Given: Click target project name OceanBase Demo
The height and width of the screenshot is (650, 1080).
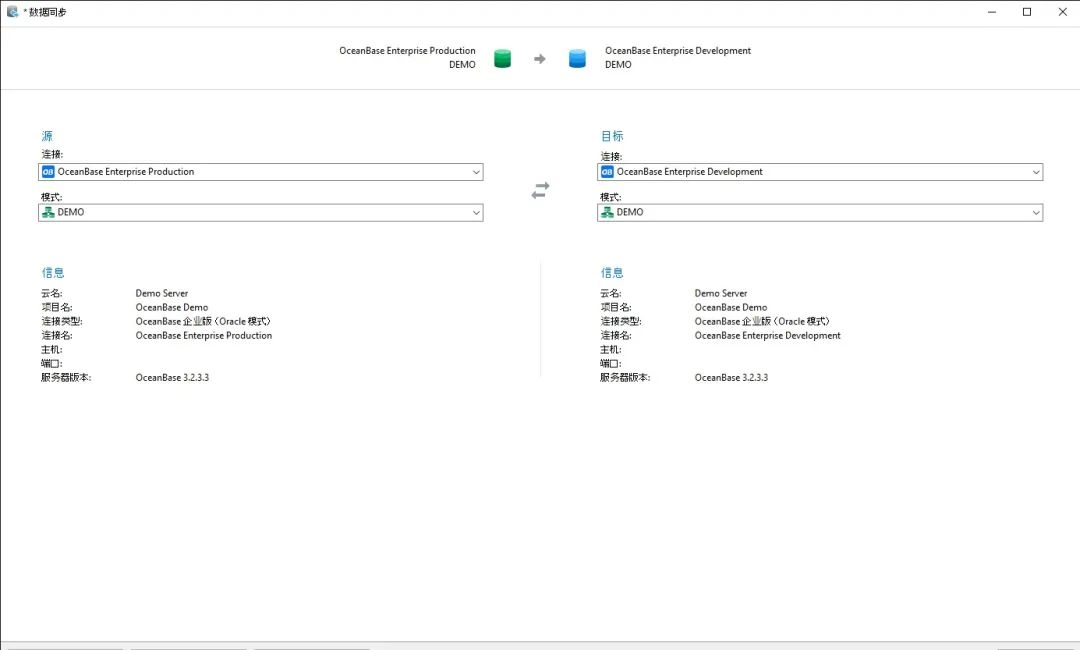Looking at the screenshot, I should point(731,307).
